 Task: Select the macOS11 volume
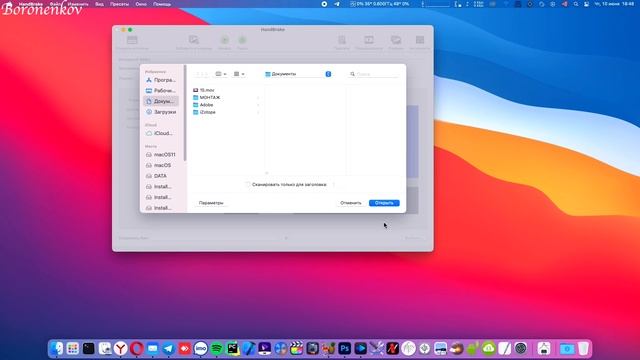pos(161,155)
